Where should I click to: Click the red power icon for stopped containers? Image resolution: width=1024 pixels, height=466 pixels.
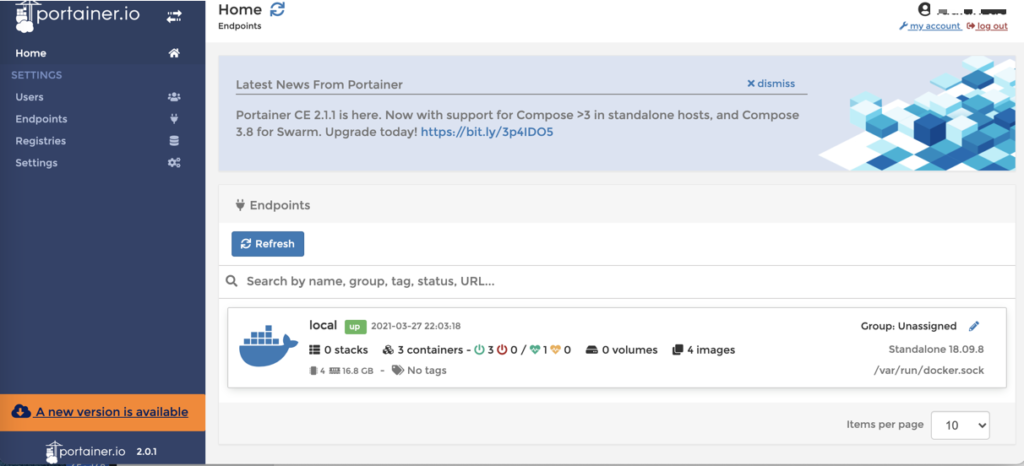tap(502, 350)
